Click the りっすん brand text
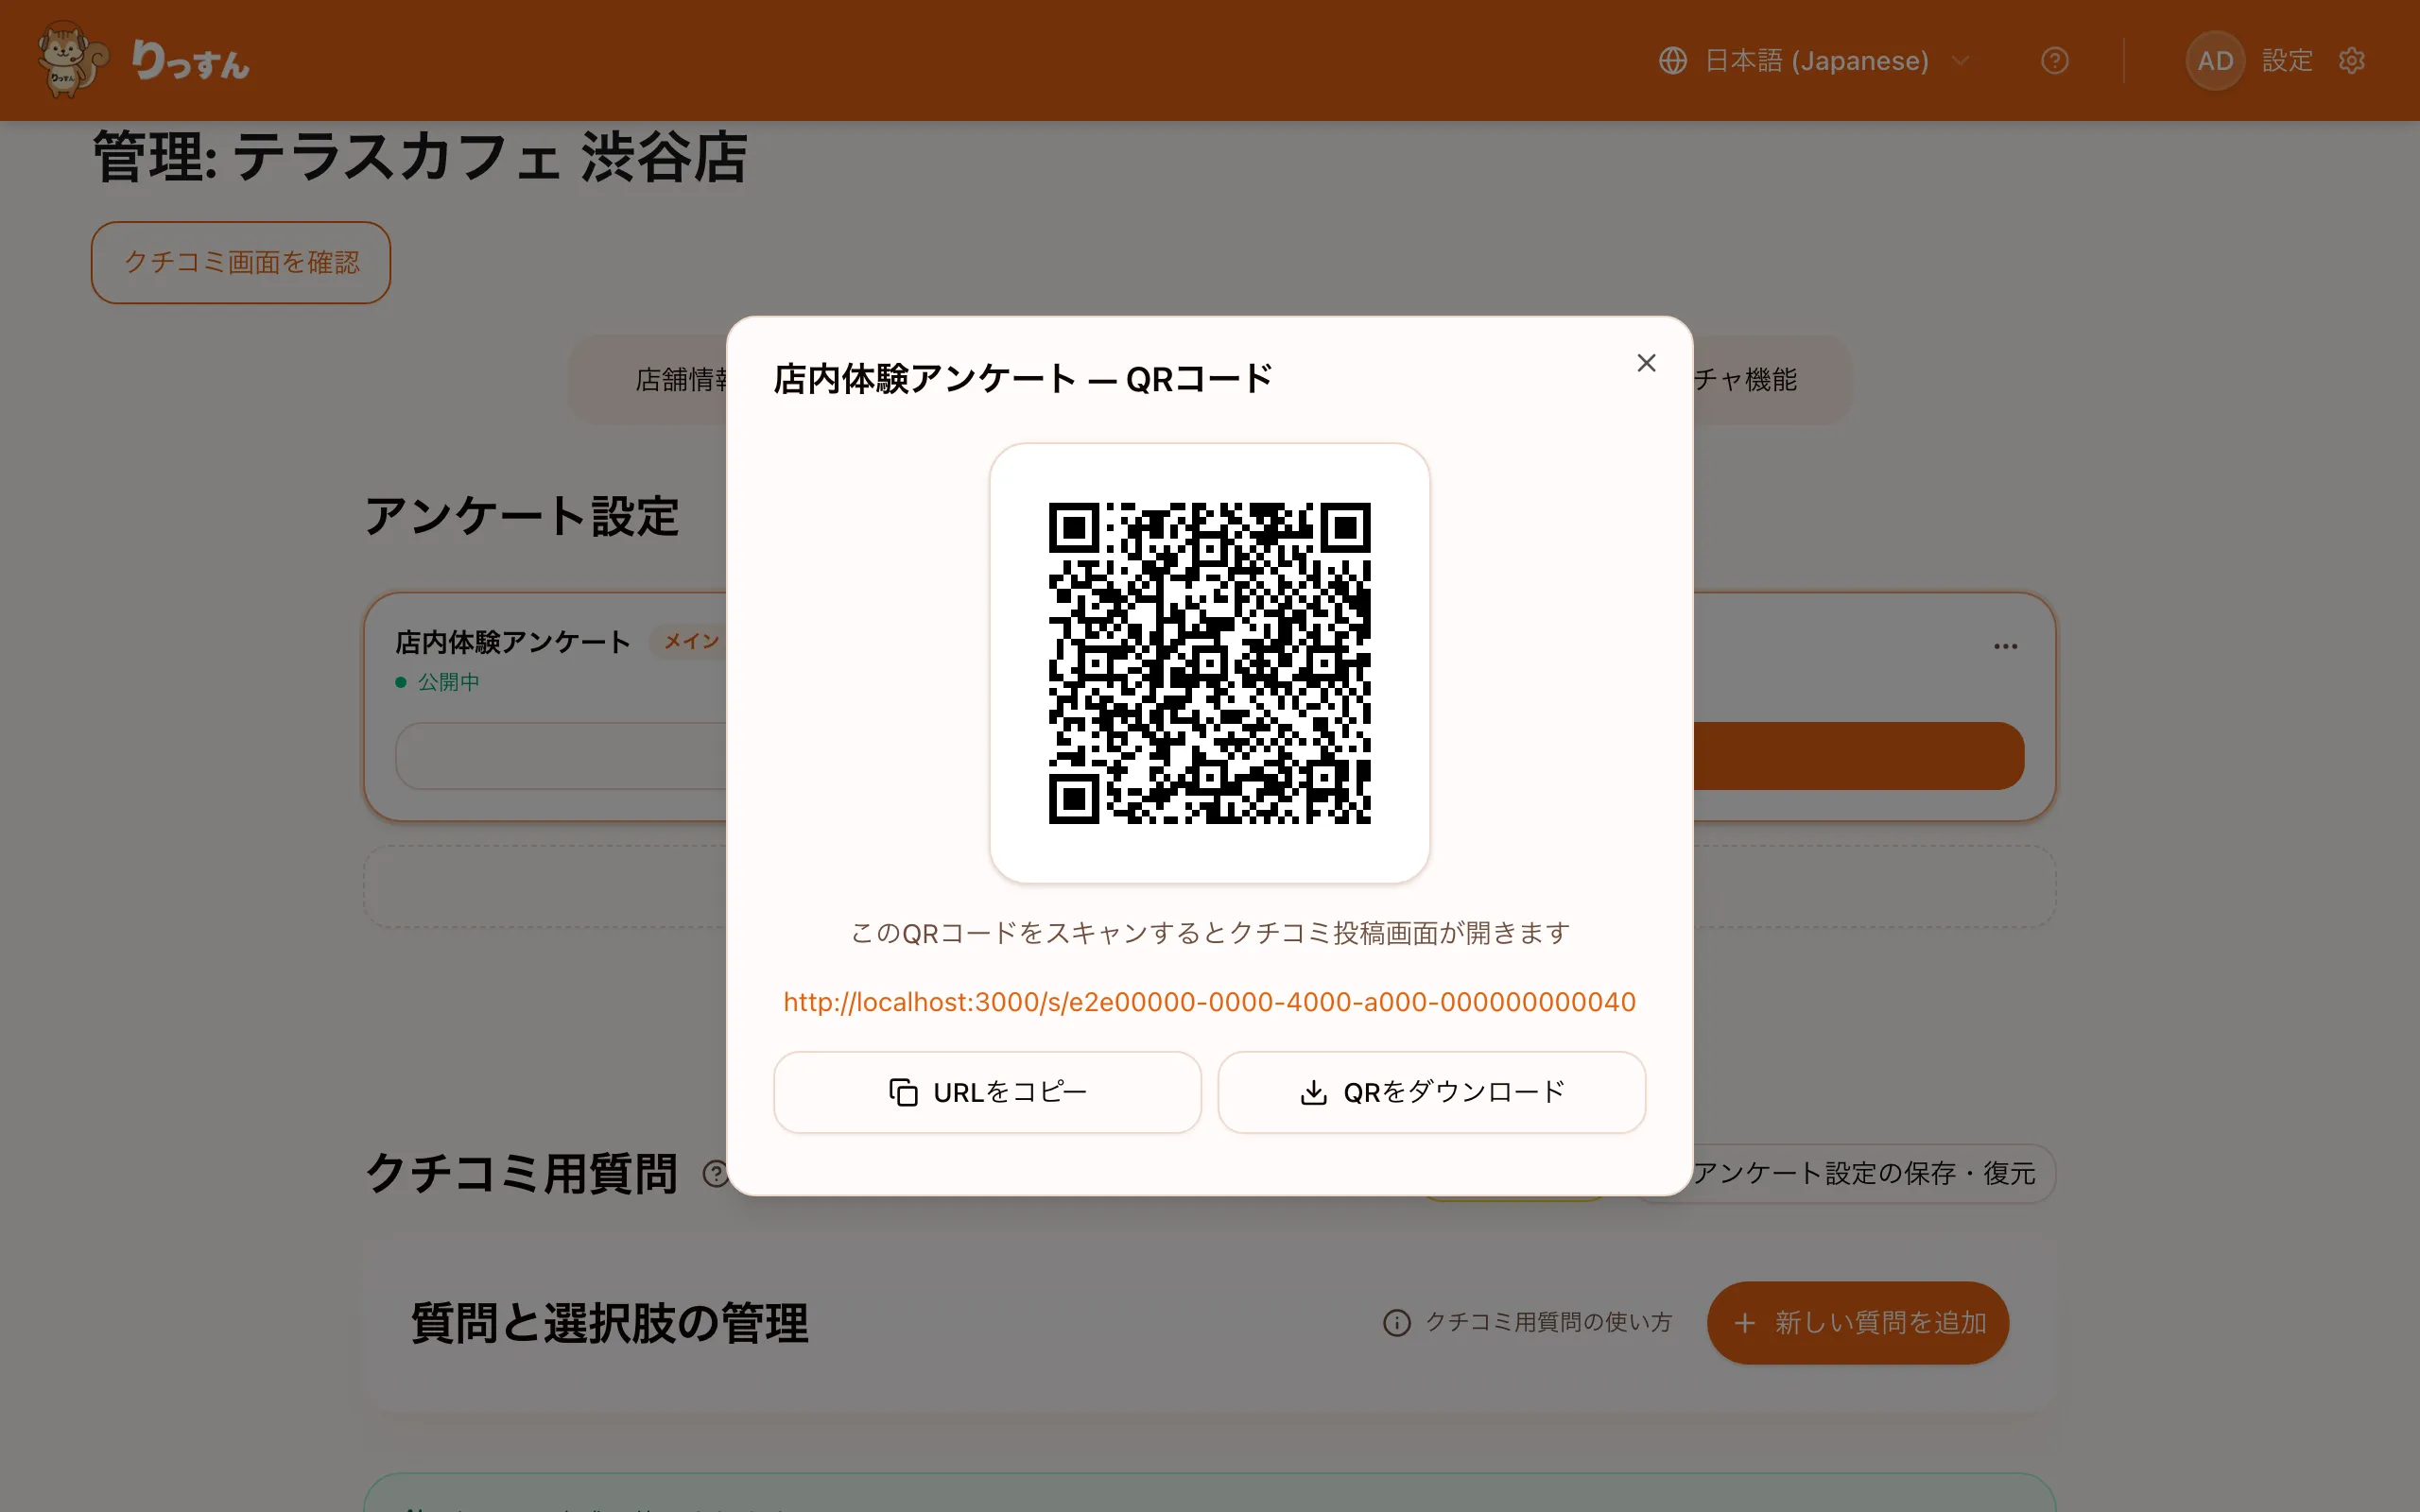The image size is (2420, 1512). (190, 61)
